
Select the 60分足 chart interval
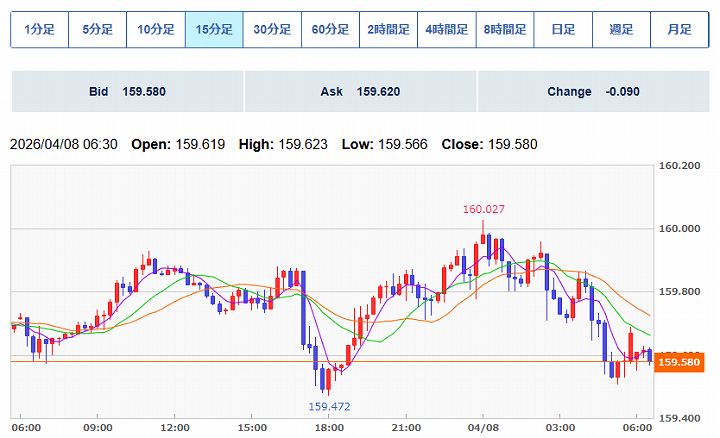tap(330, 30)
